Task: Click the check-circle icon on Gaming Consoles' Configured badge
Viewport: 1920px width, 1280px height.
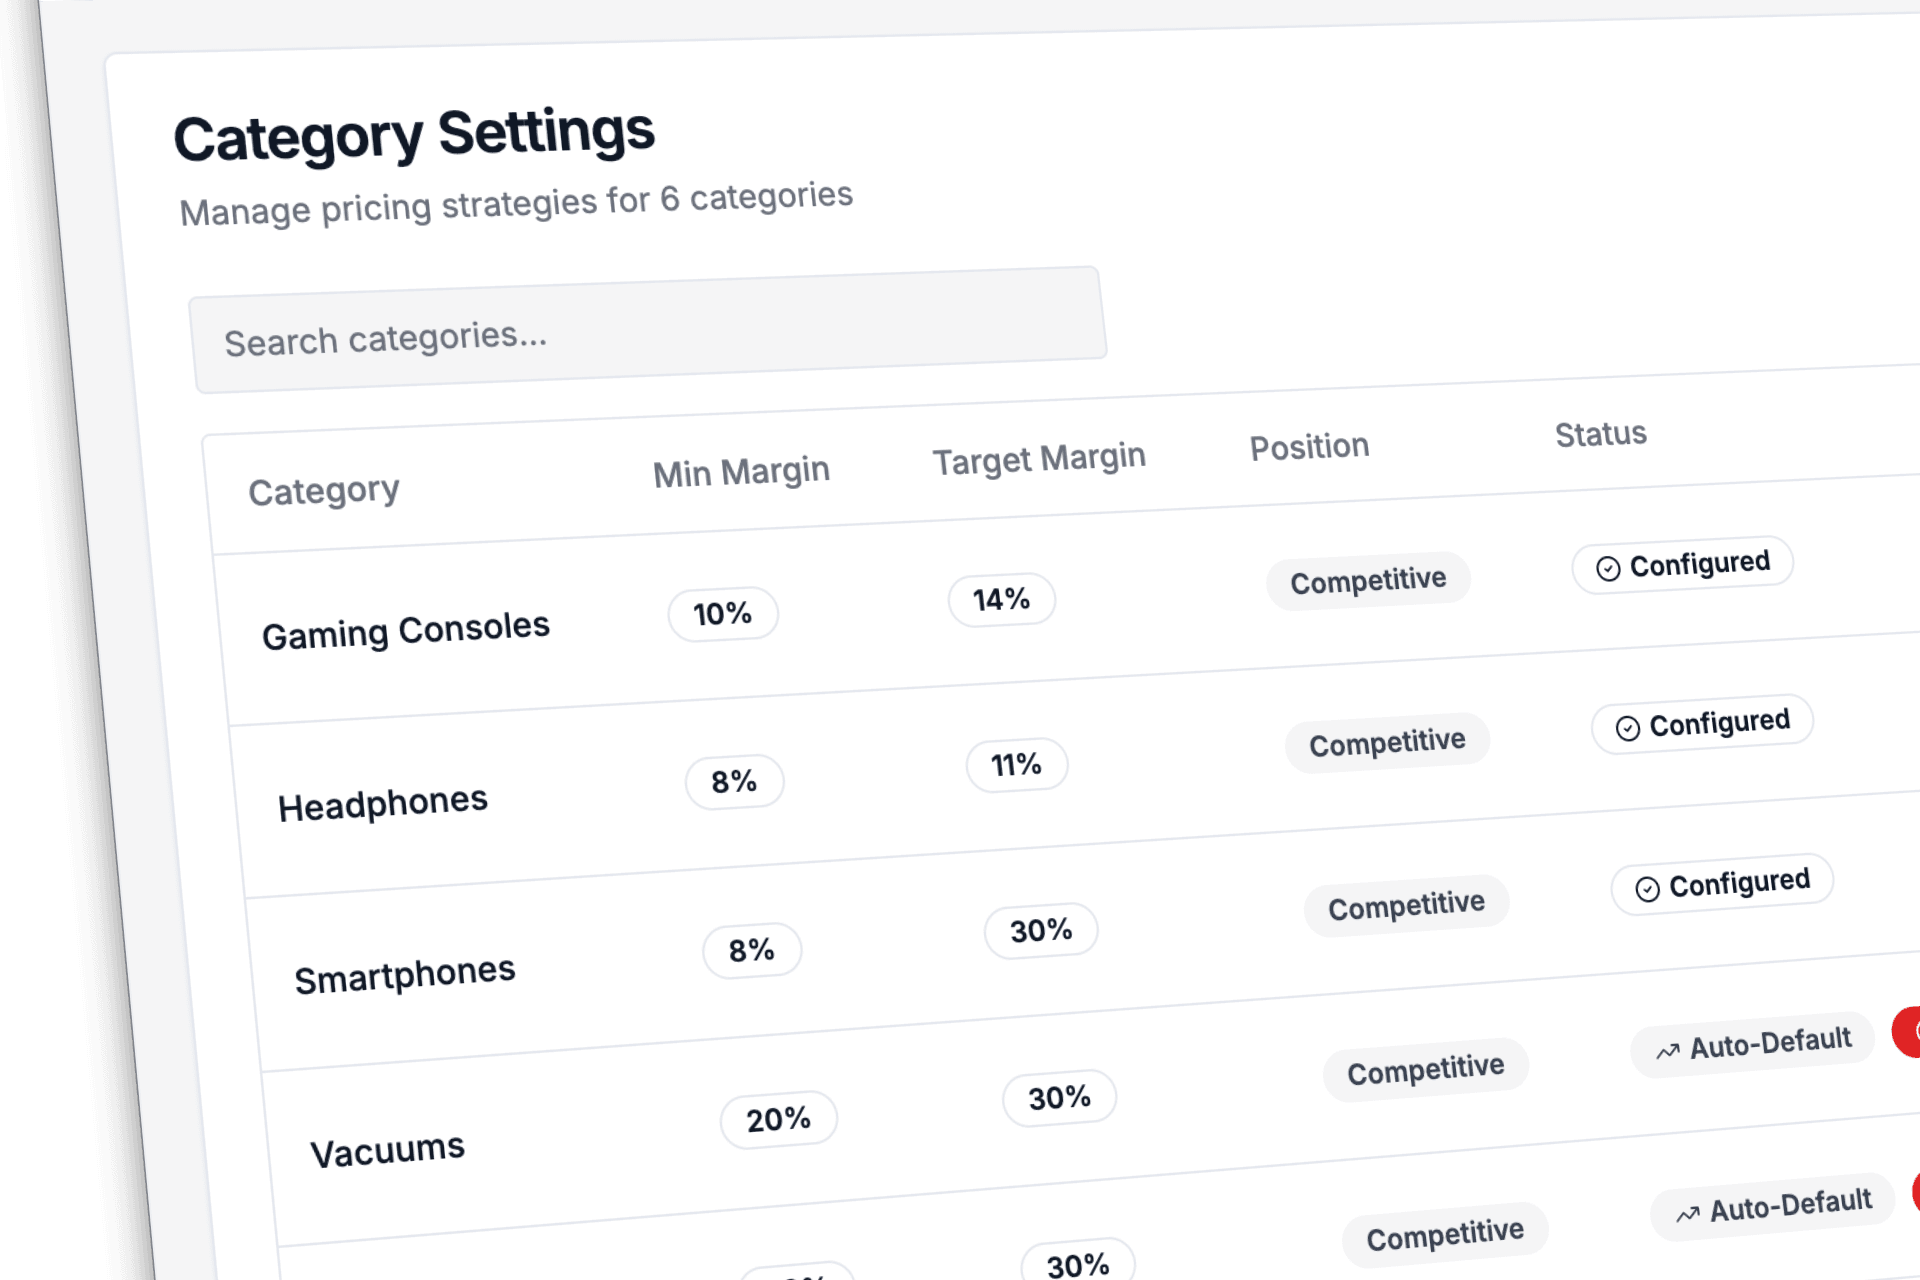Action: [x=1608, y=568]
